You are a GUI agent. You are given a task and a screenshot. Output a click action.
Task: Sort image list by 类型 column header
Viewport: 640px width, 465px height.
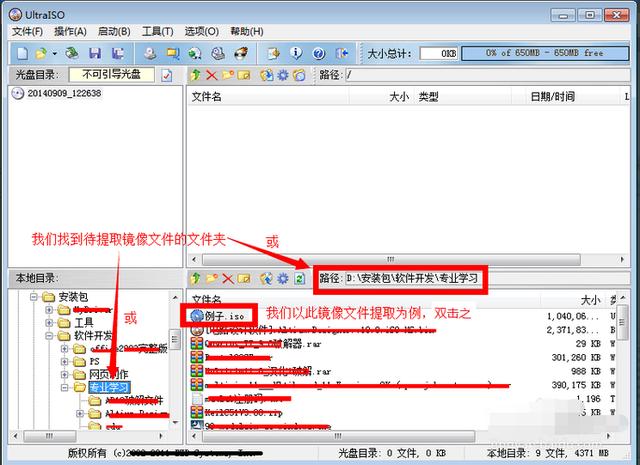click(x=429, y=97)
